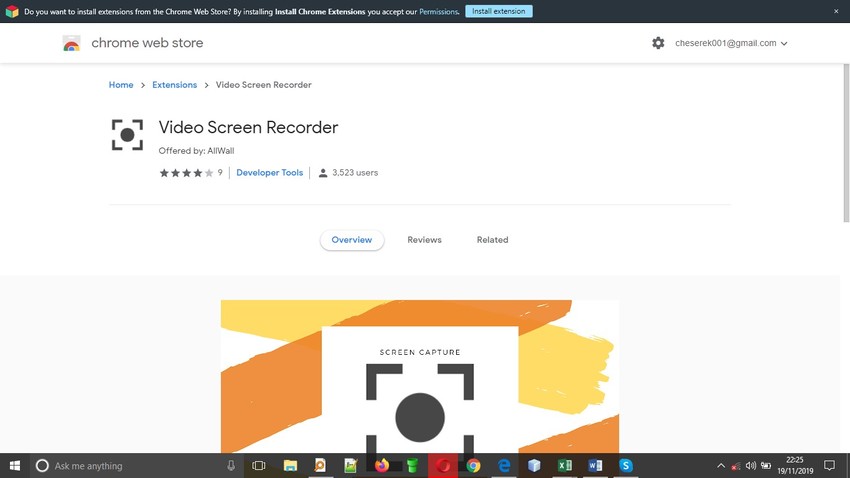
Task: Open Task View from the taskbar
Action: point(259,466)
